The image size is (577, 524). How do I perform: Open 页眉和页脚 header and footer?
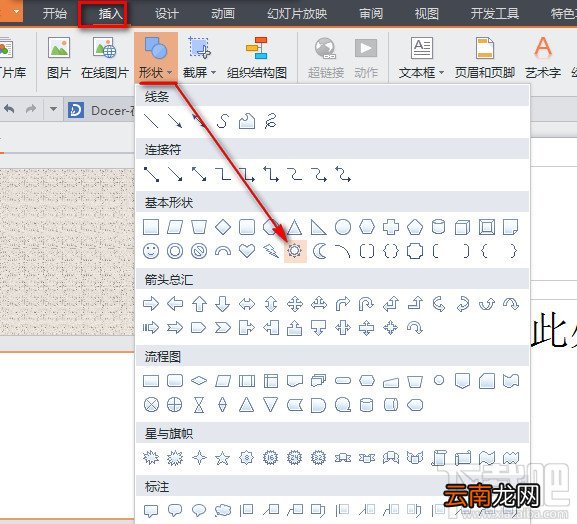tap(485, 58)
